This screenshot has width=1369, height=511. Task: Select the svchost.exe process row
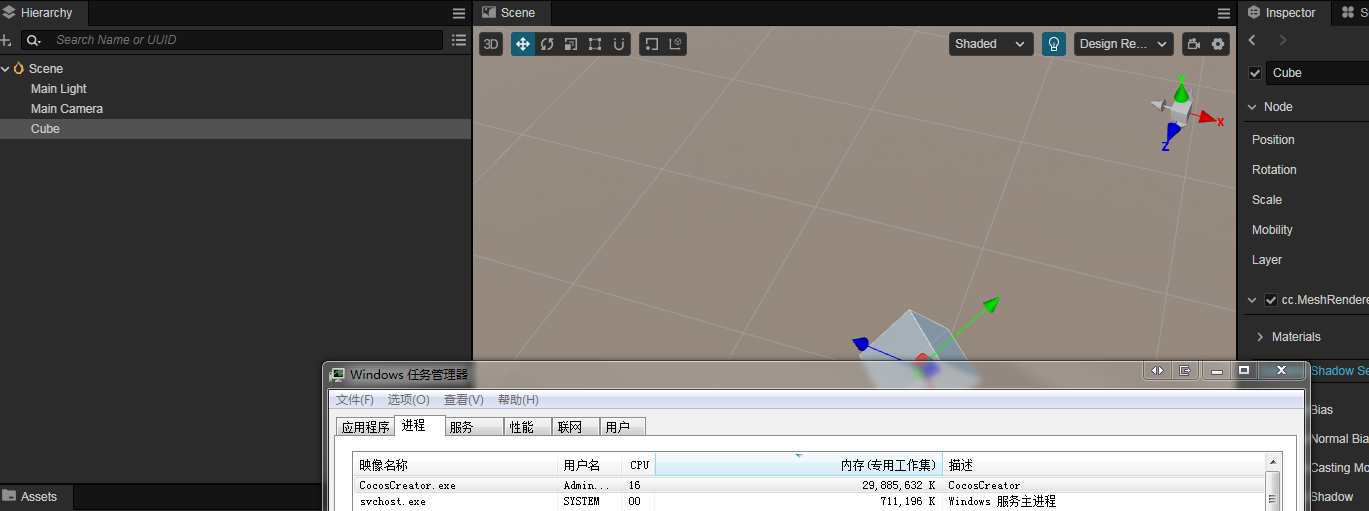pyautogui.click(x=809, y=502)
